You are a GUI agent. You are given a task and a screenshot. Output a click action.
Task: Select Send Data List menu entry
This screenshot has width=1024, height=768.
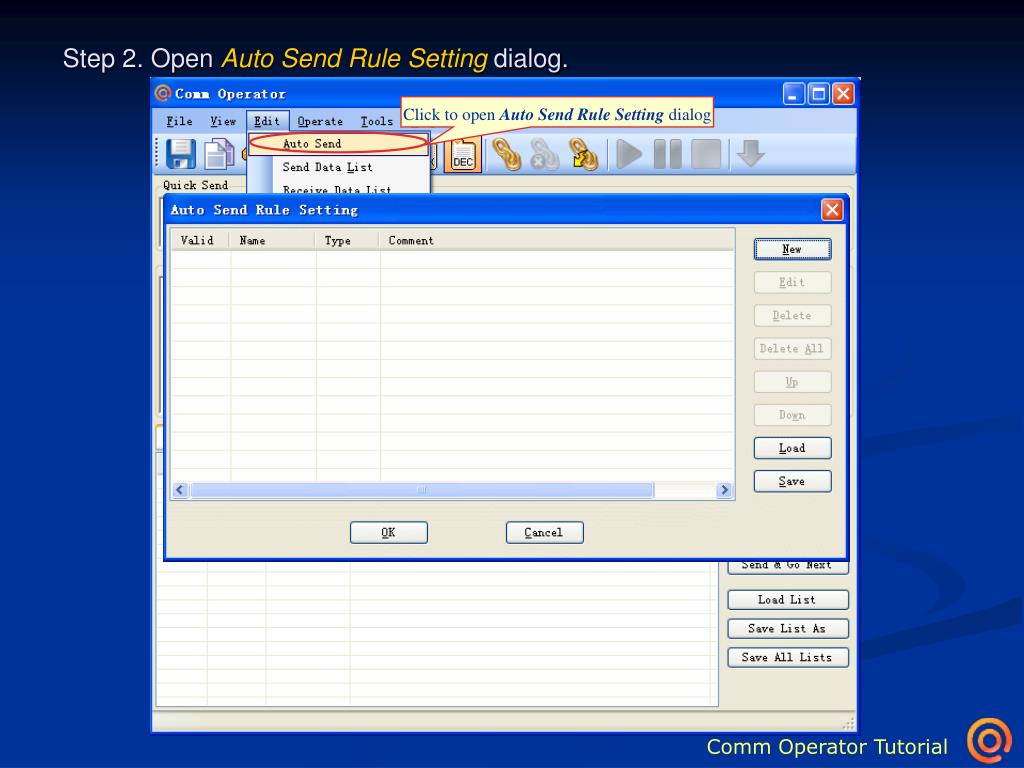(327, 167)
